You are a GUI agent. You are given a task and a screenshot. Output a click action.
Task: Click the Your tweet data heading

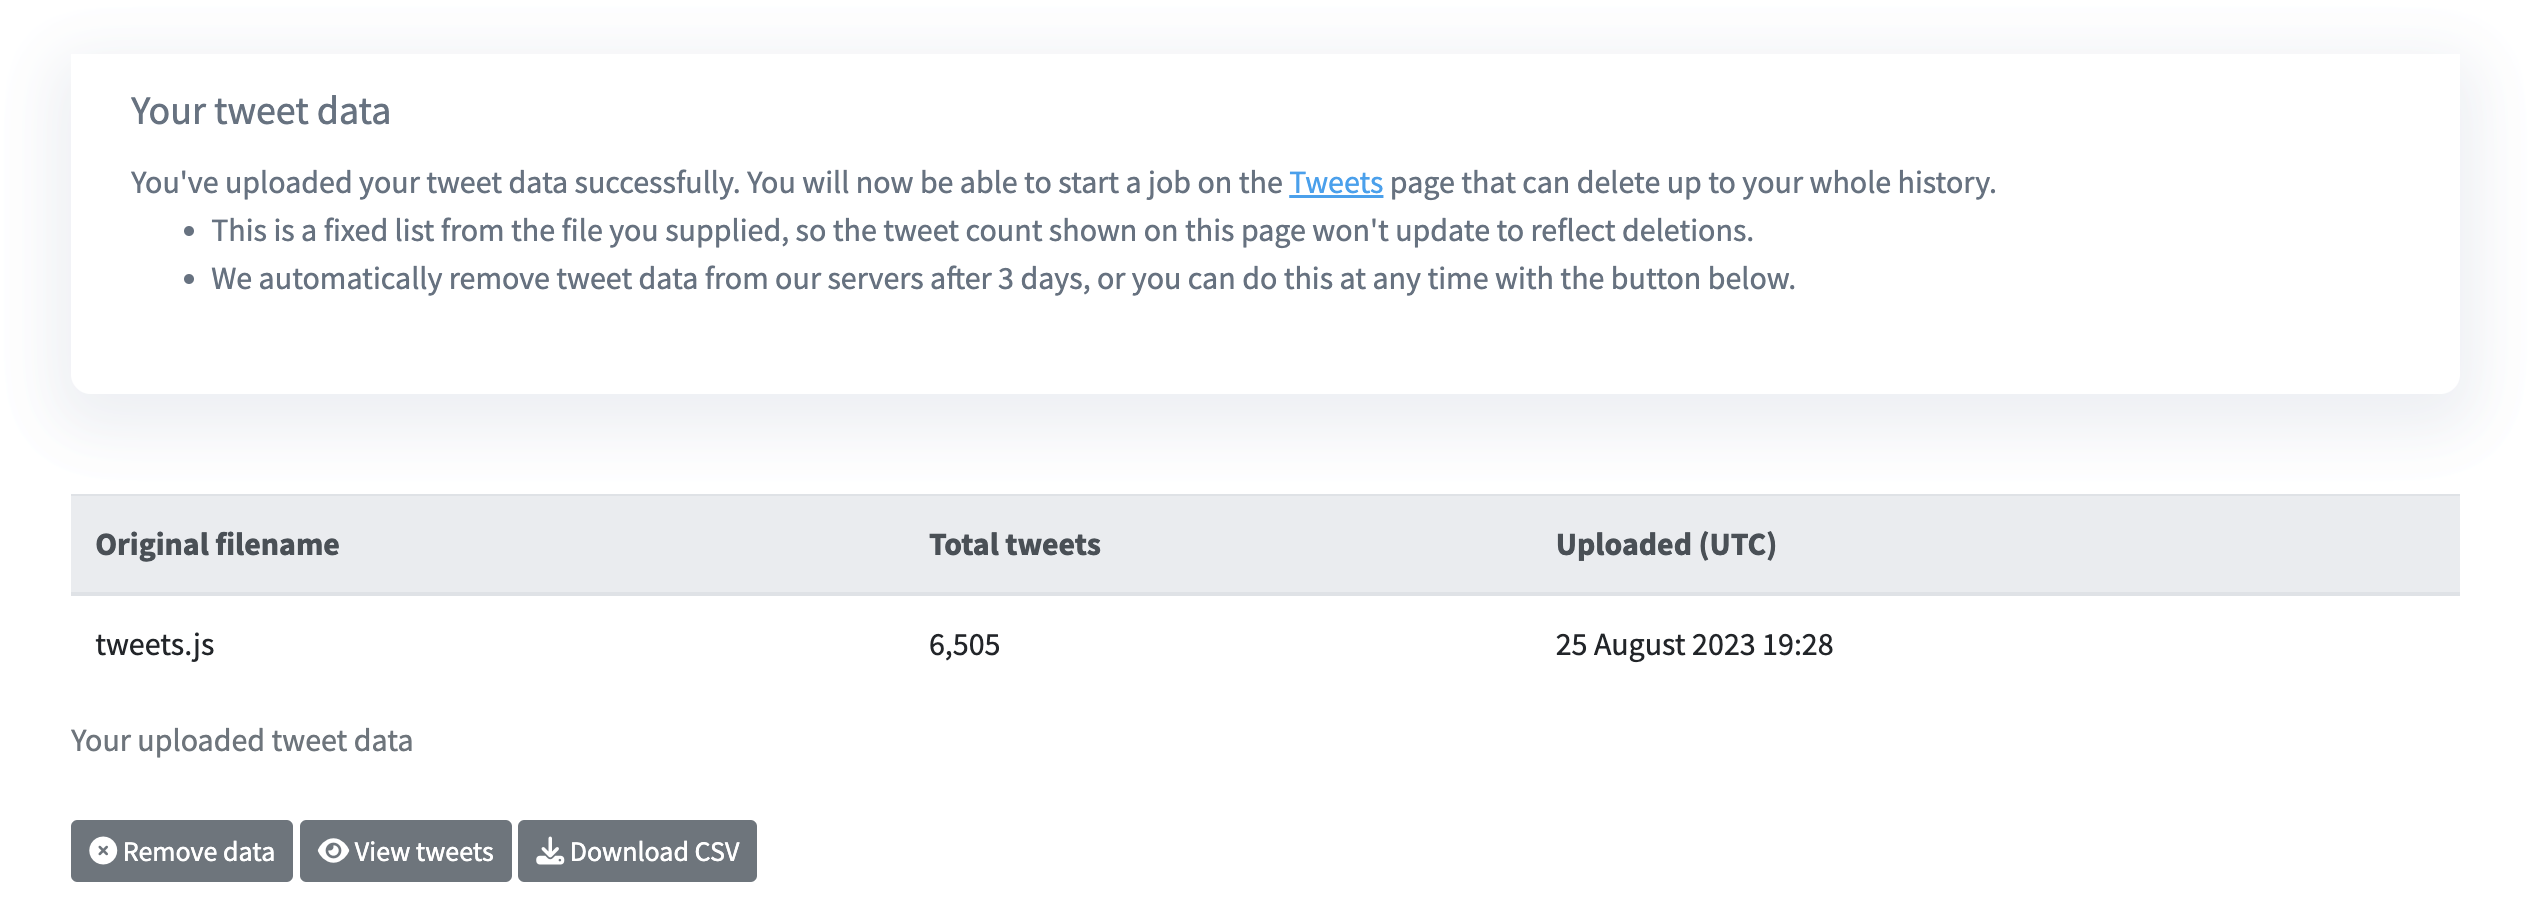260,111
